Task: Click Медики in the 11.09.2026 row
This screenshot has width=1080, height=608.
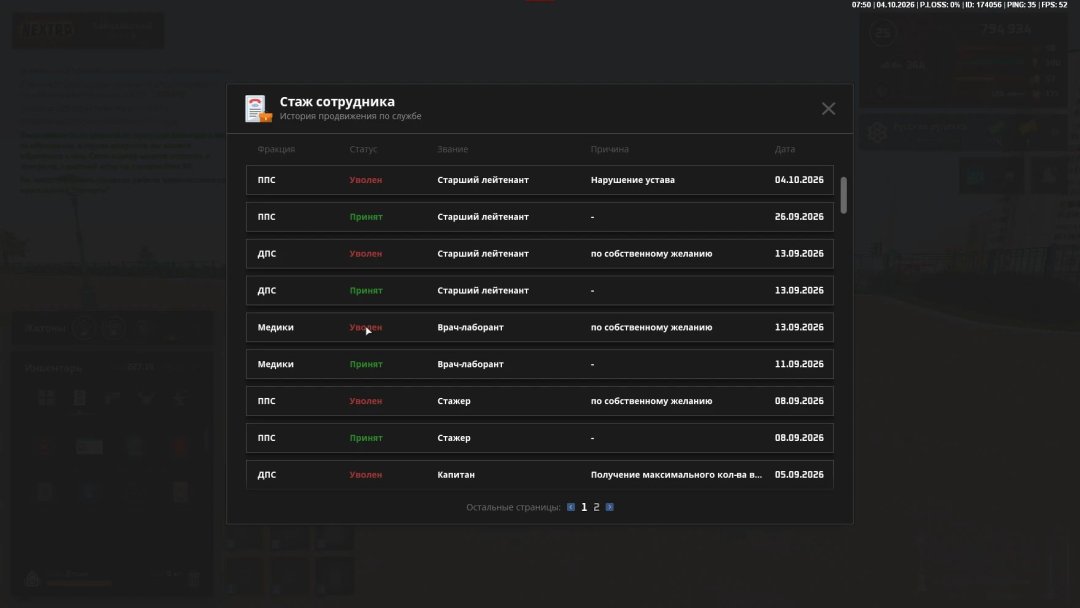Action: [x=276, y=364]
